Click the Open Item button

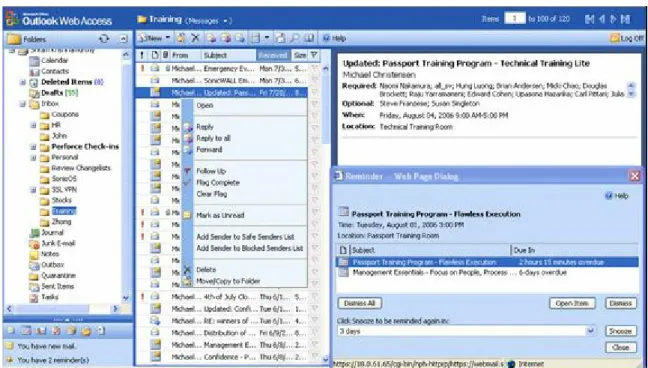pyautogui.click(x=572, y=303)
